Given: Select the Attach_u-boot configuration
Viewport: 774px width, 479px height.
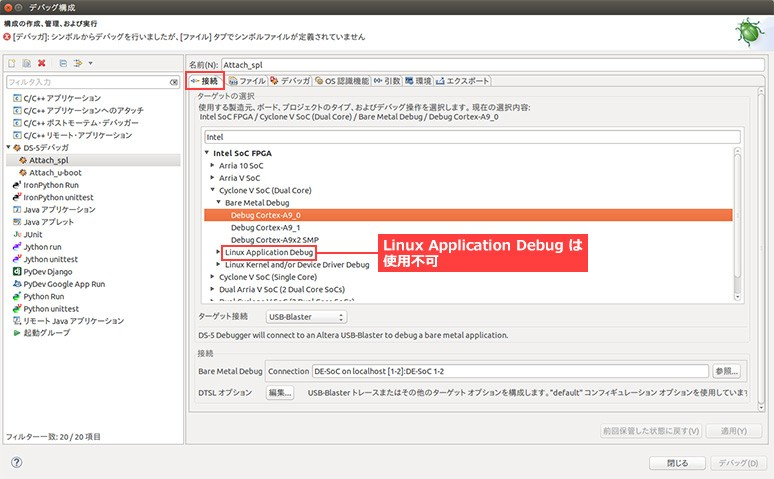Looking at the screenshot, I should click(55, 172).
